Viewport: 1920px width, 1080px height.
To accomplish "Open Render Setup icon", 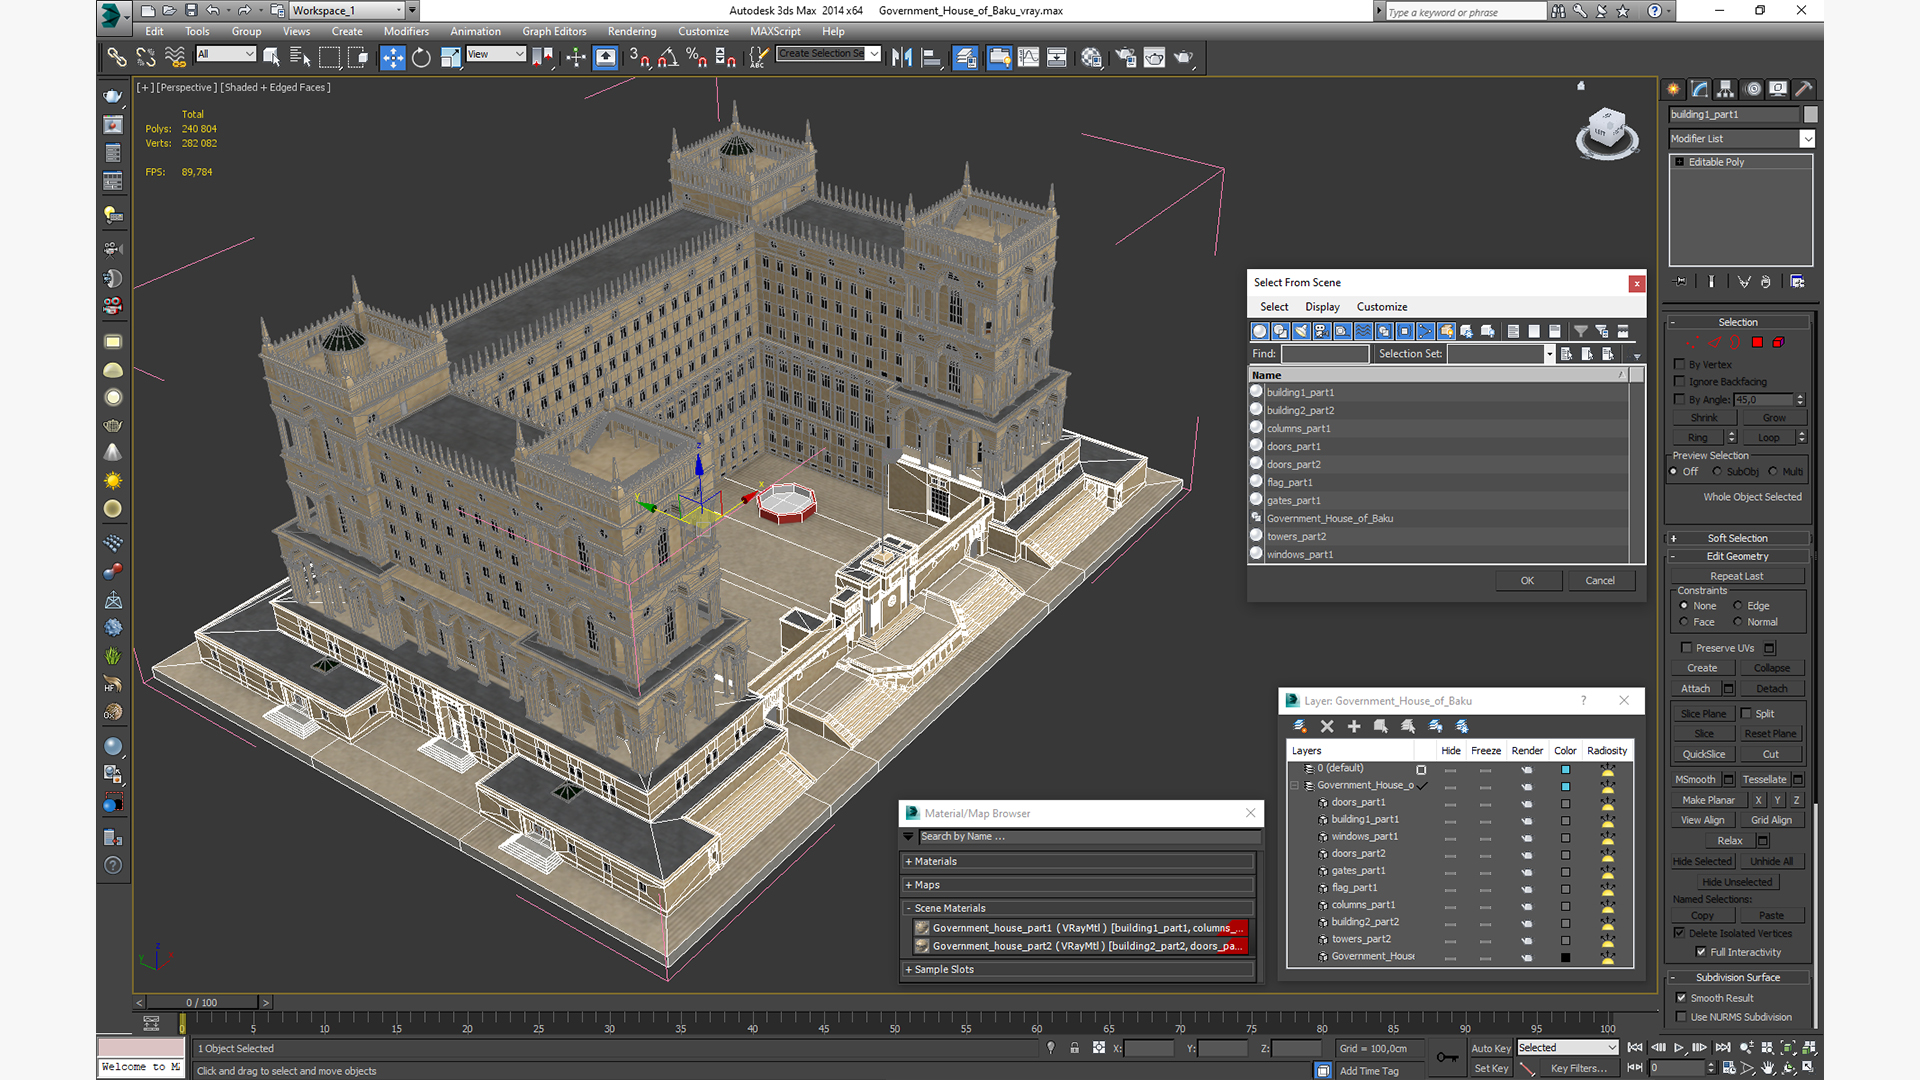I will [1125, 57].
